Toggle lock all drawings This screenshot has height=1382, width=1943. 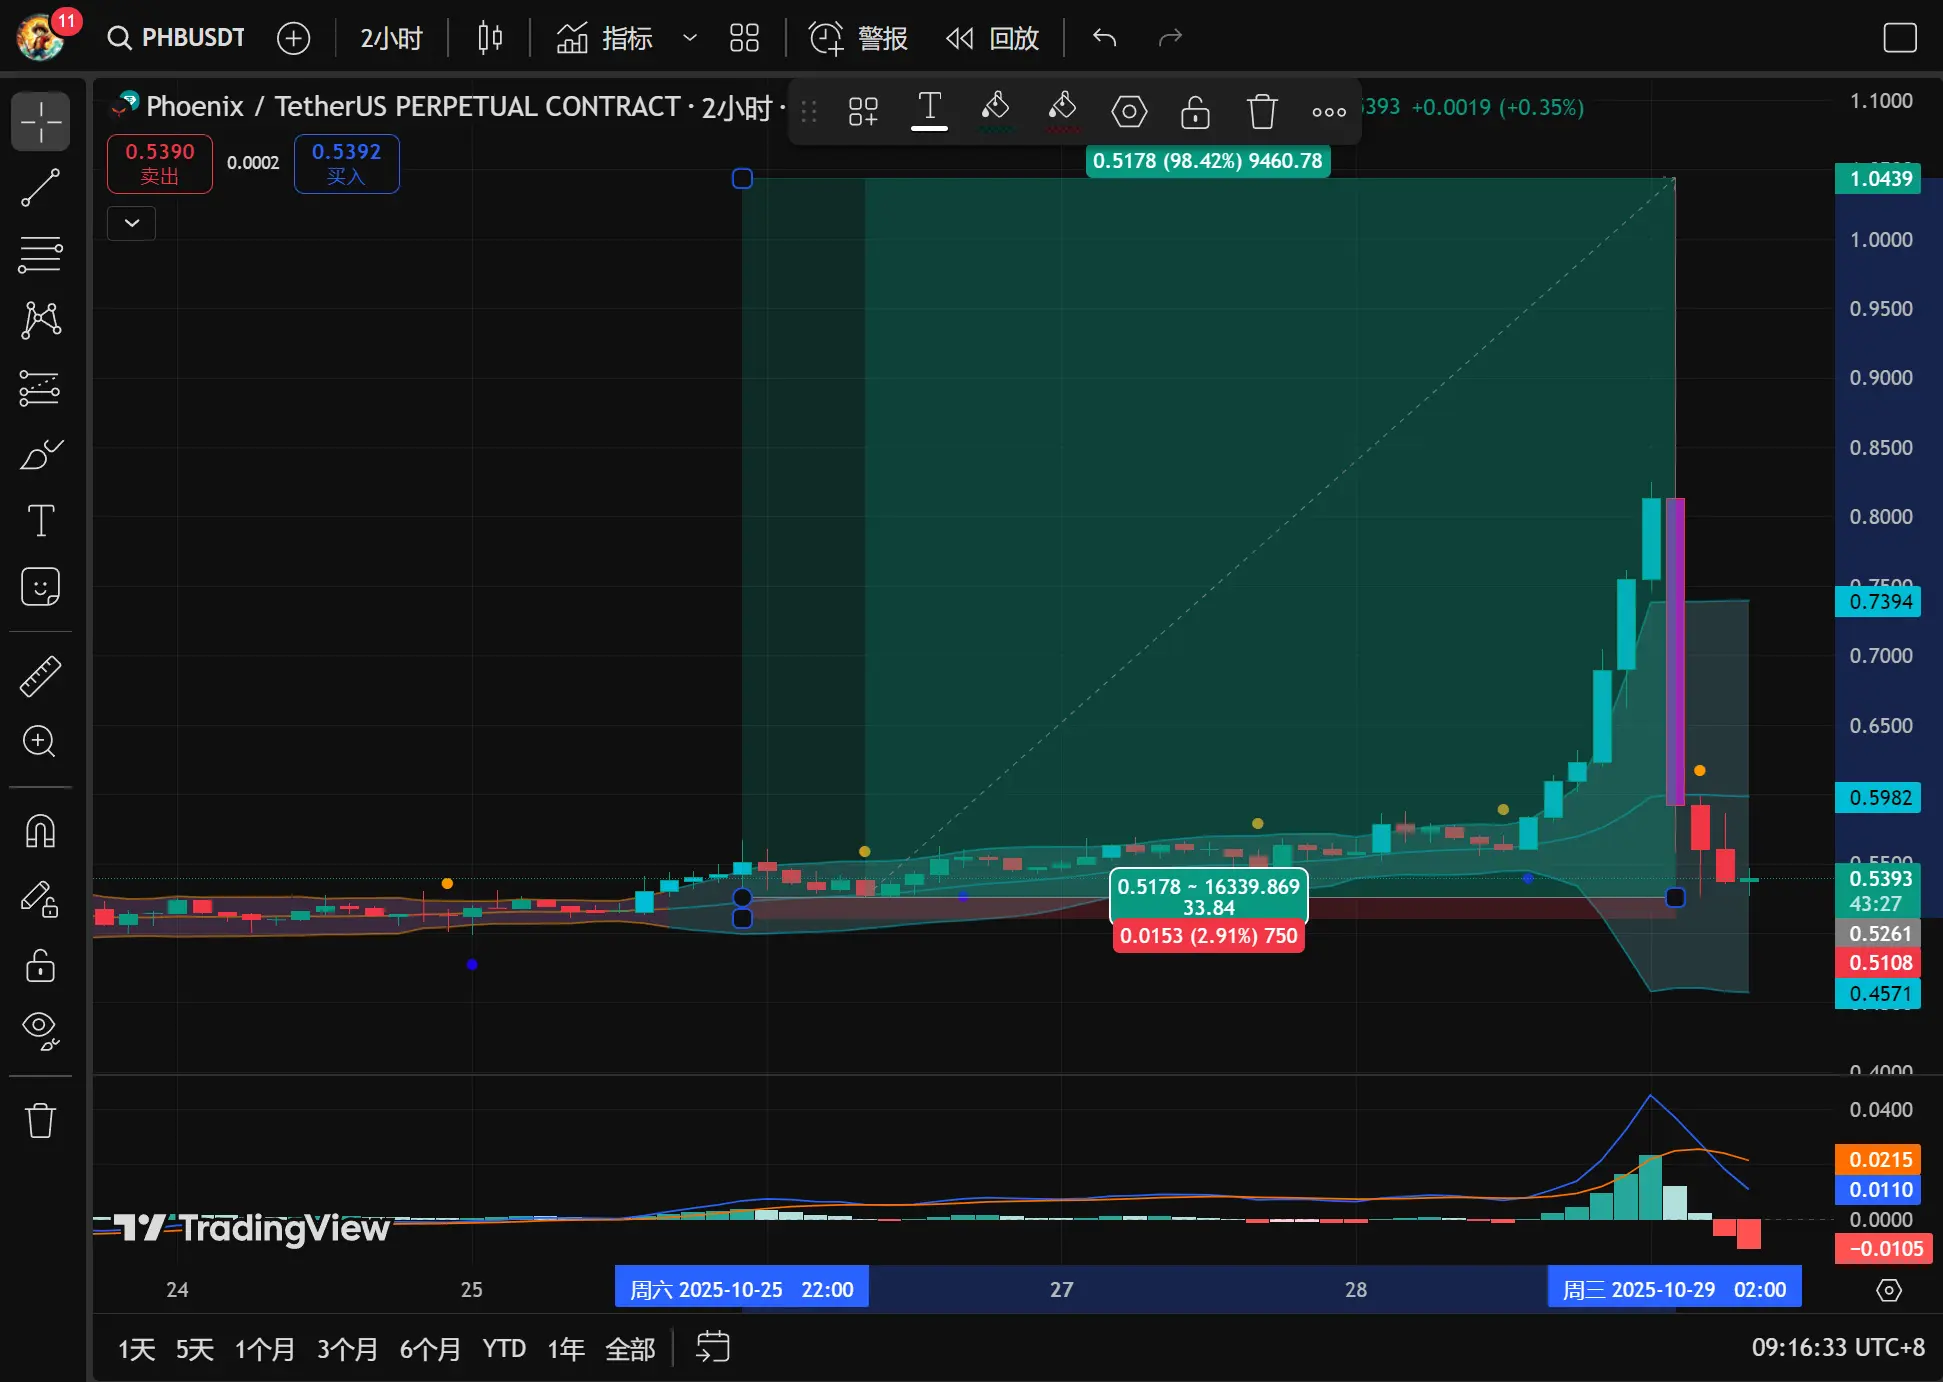point(40,966)
